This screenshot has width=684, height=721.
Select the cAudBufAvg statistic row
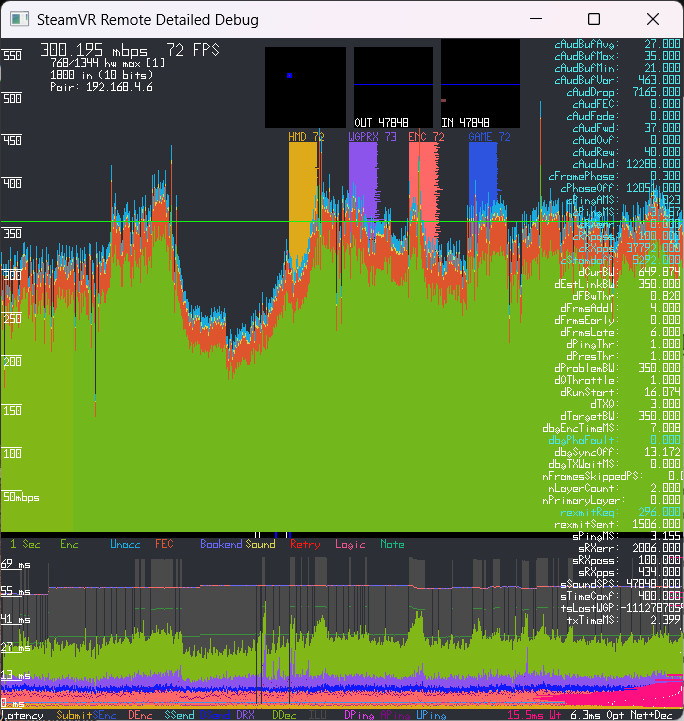point(617,44)
